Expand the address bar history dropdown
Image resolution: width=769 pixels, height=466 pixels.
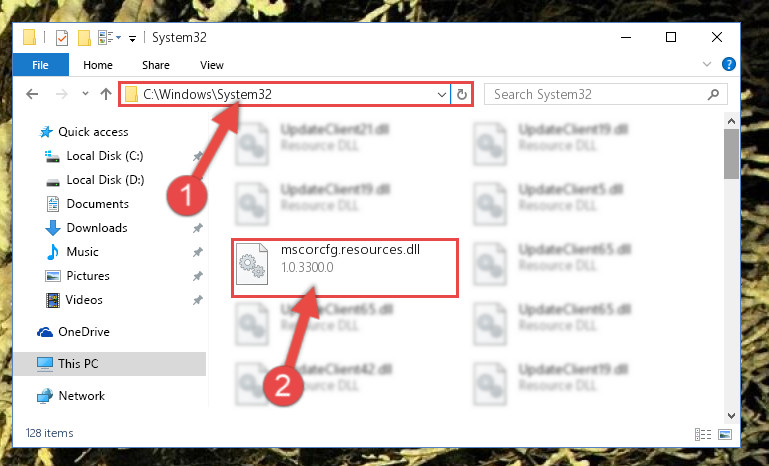click(441, 94)
